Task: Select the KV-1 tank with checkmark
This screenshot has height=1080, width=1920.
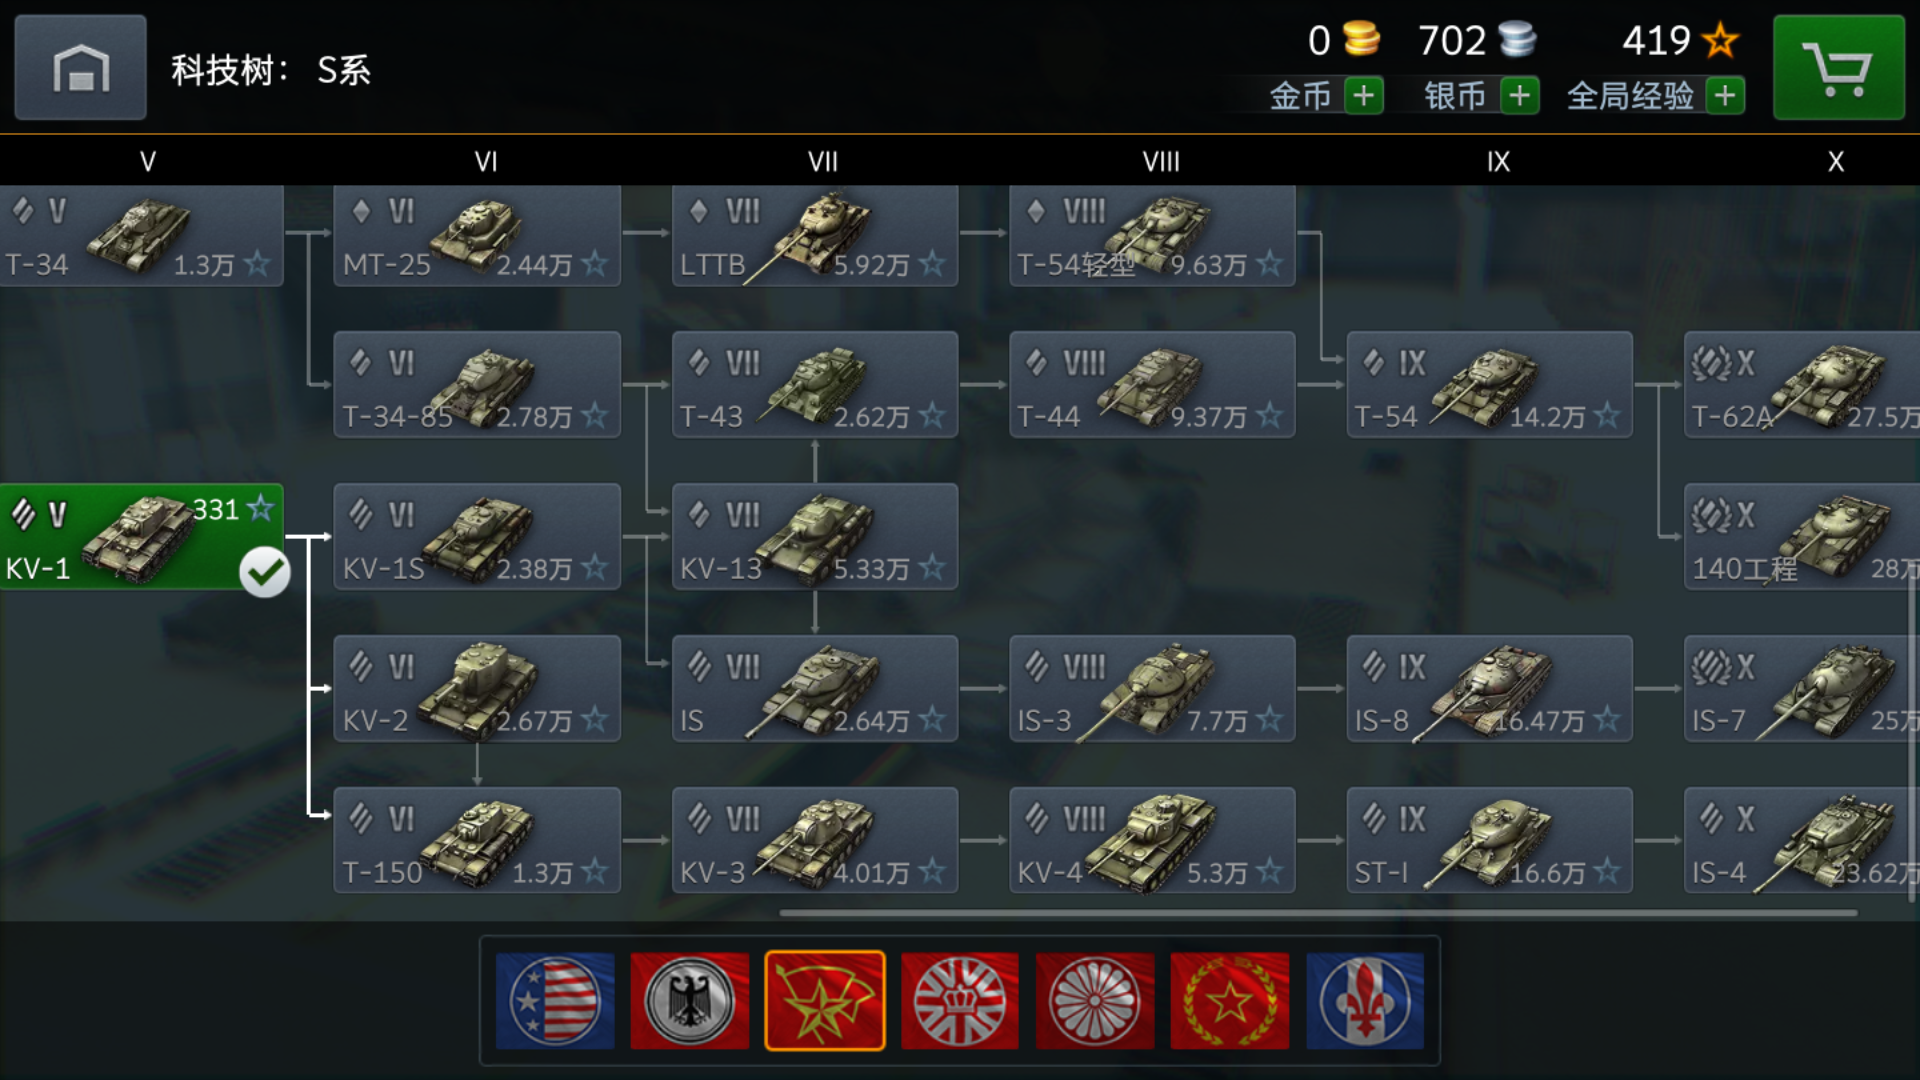Action: (141, 537)
